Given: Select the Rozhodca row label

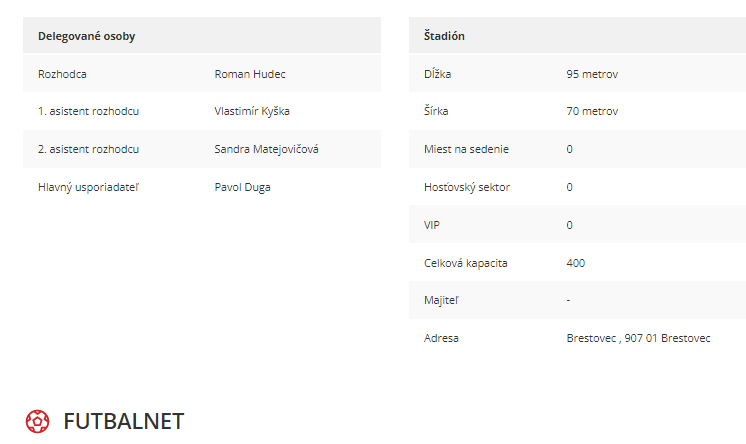Looking at the screenshot, I should click(x=62, y=74).
